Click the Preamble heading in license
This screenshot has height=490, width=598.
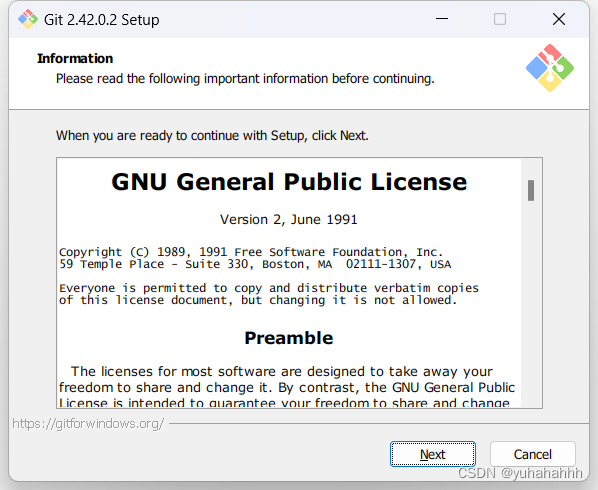(289, 338)
